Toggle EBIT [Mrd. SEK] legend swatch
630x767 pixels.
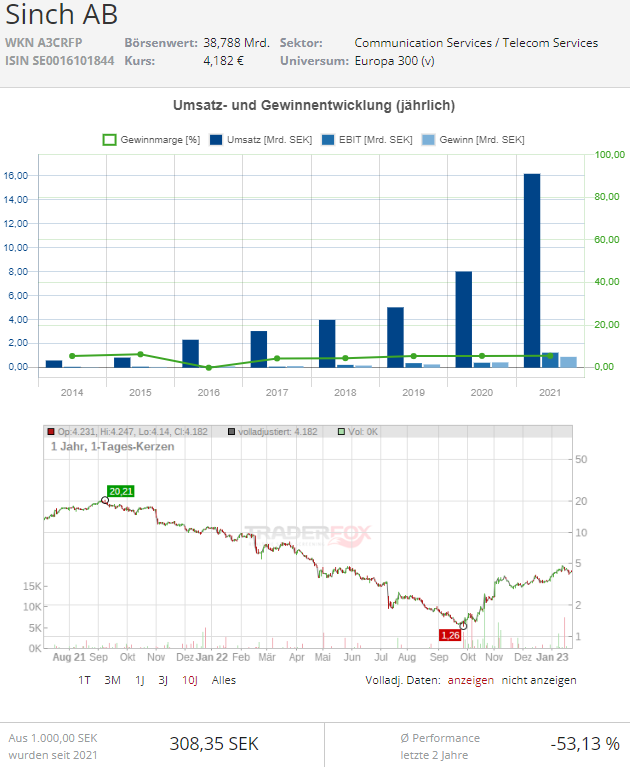coord(328,140)
